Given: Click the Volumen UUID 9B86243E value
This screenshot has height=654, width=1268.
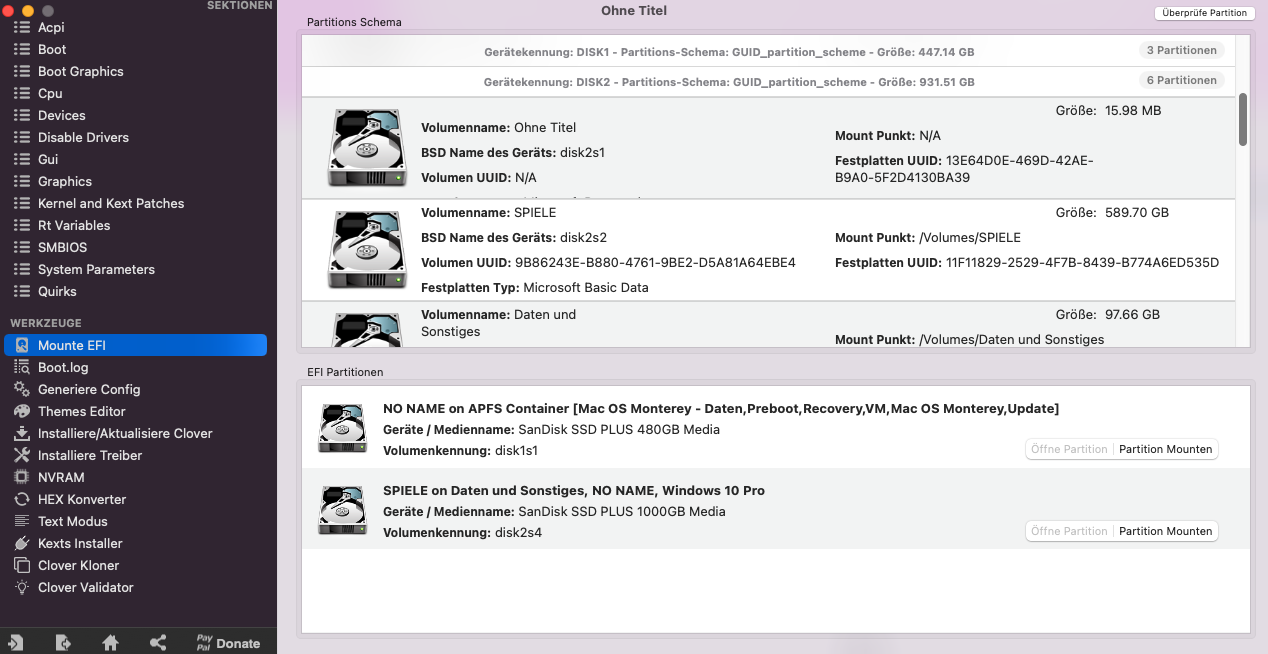Looking at the screenshot, I should (x=655, y=263).
